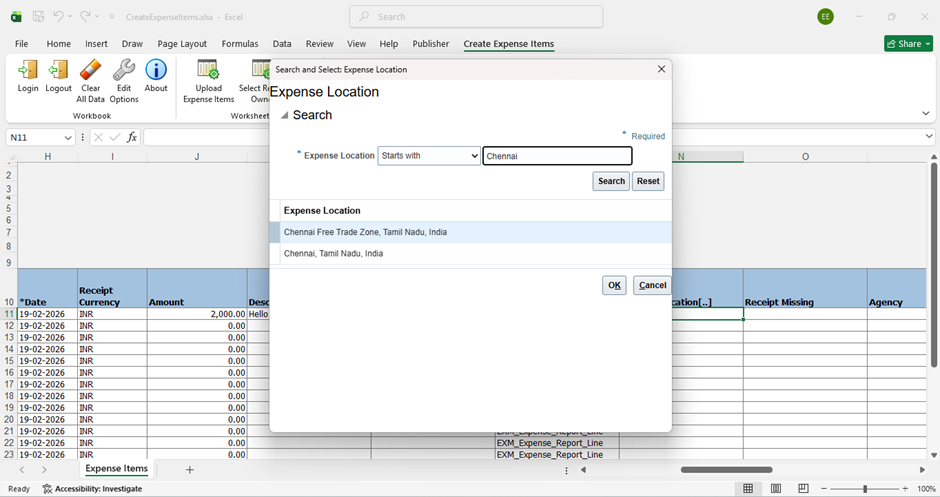The width and height of the screenshot is (940, 497).
Task: Open the File menu
Action: click(x=22, y=44)
